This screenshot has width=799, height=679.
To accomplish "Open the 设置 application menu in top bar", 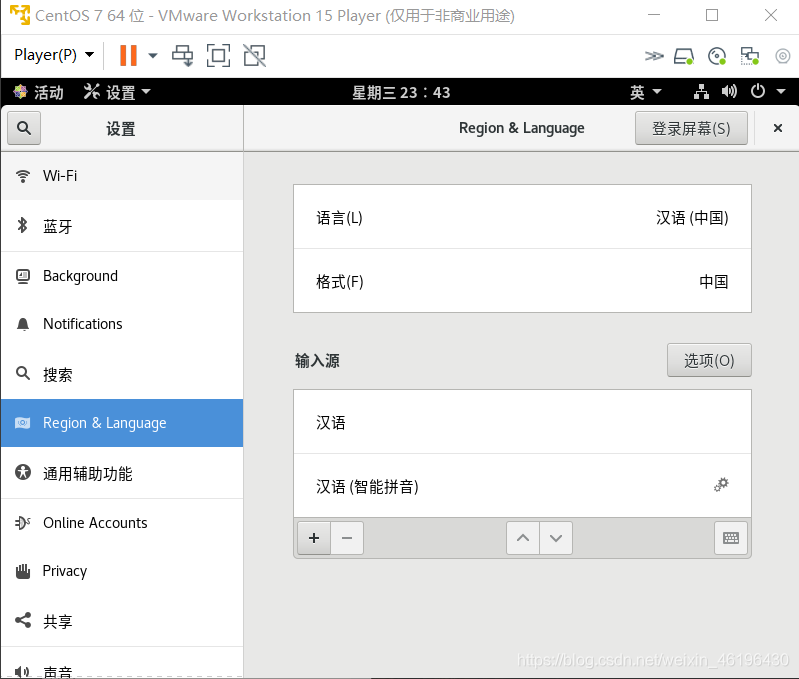I will (117, 92).
